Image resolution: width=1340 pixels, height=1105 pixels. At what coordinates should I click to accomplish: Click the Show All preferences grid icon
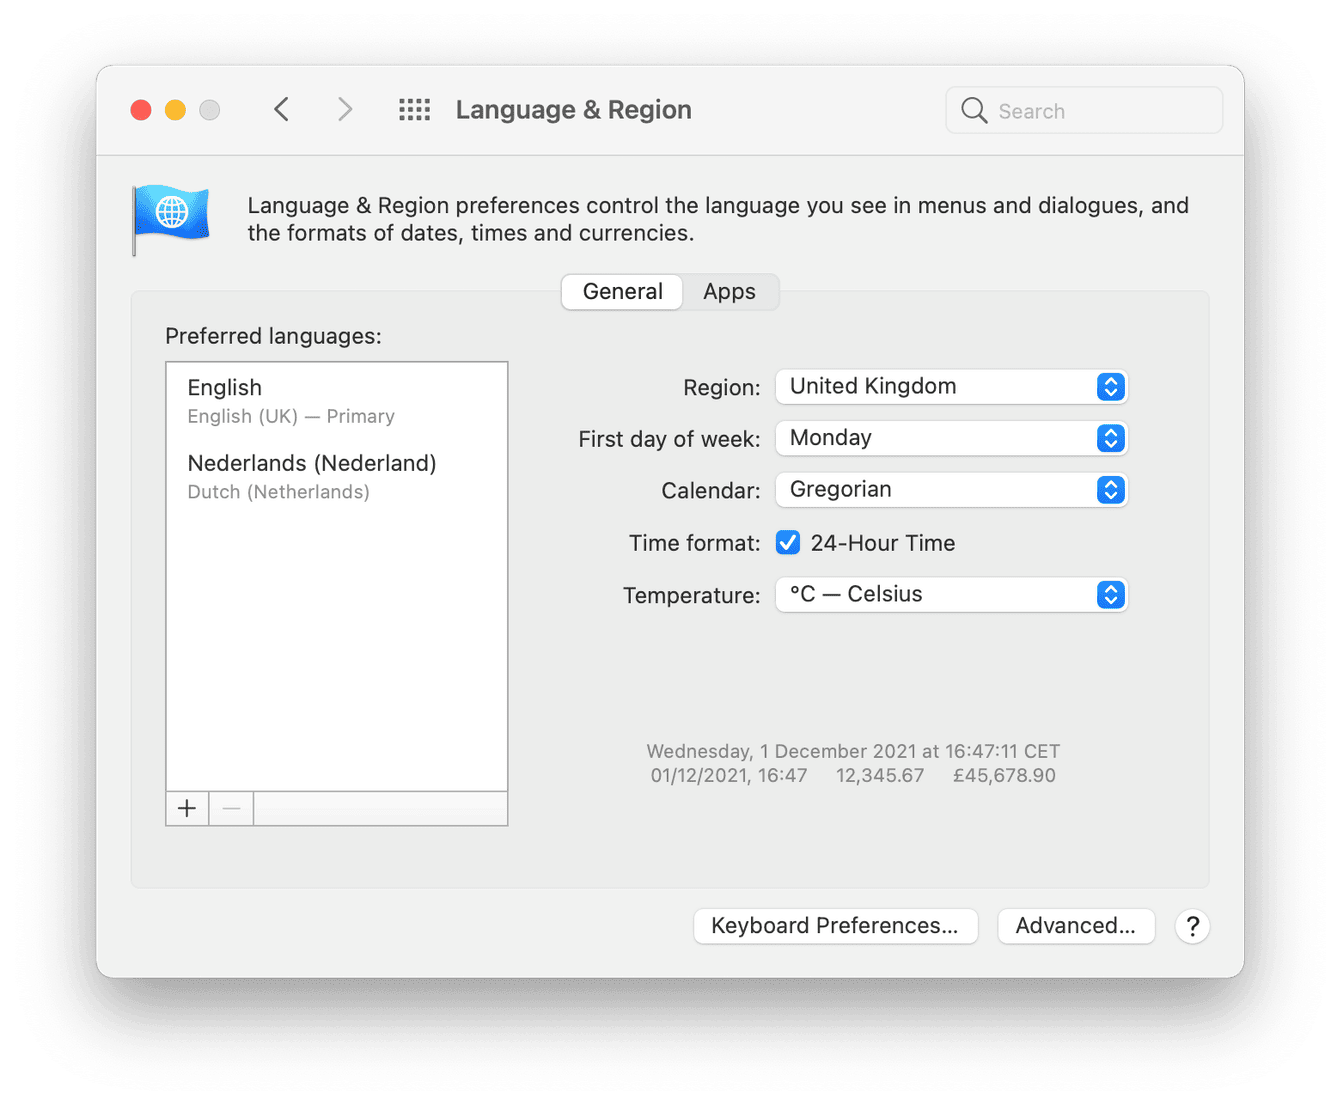pos(414,109)
